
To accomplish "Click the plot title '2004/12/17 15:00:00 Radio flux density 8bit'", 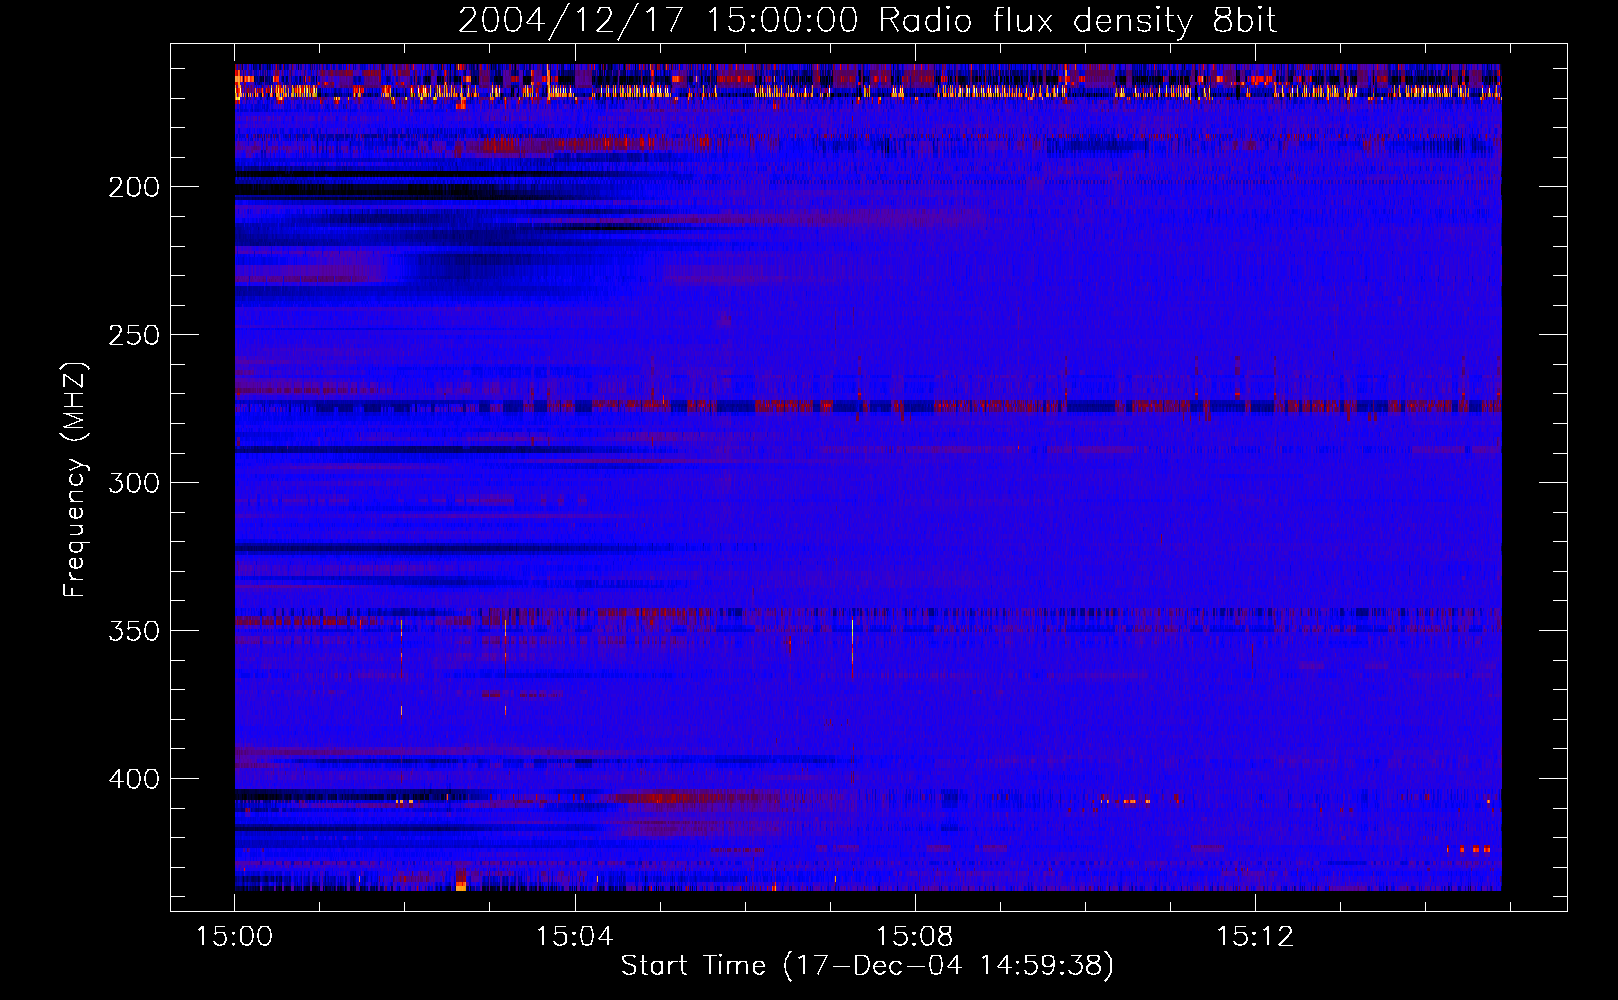I will tap(867, 21).
